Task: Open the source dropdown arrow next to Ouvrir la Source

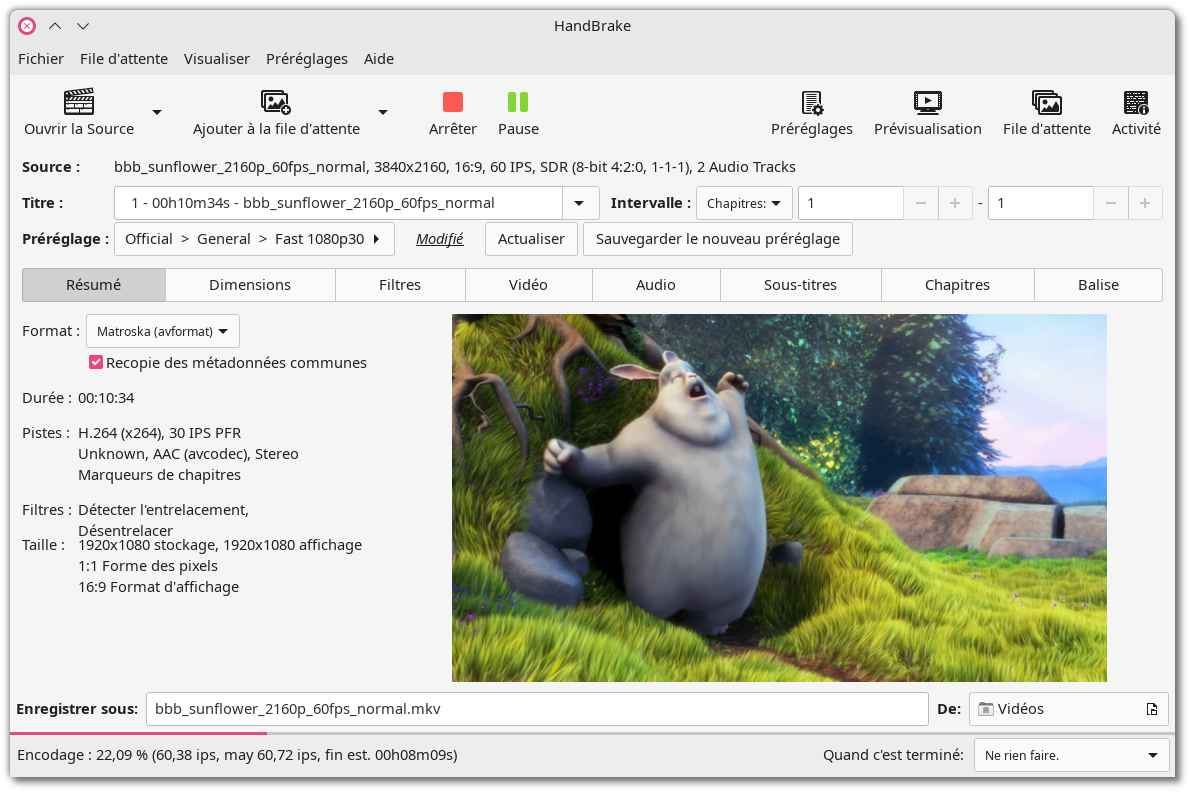Action: click(156, 112)
